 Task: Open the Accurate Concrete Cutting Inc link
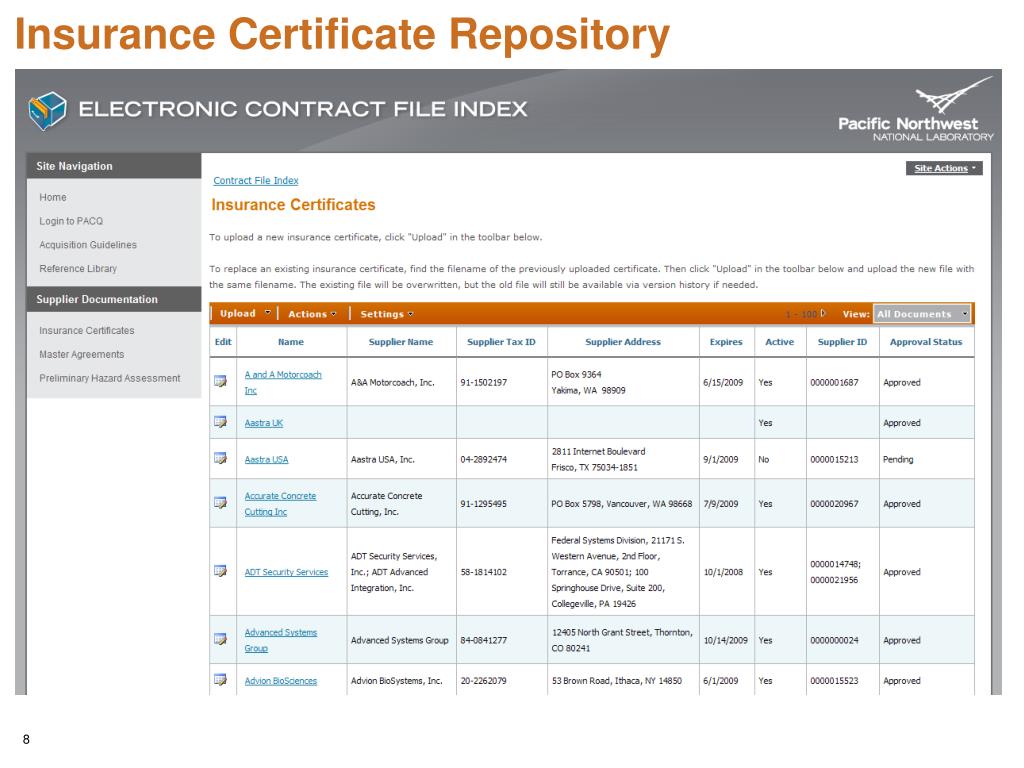click(280, 504)
